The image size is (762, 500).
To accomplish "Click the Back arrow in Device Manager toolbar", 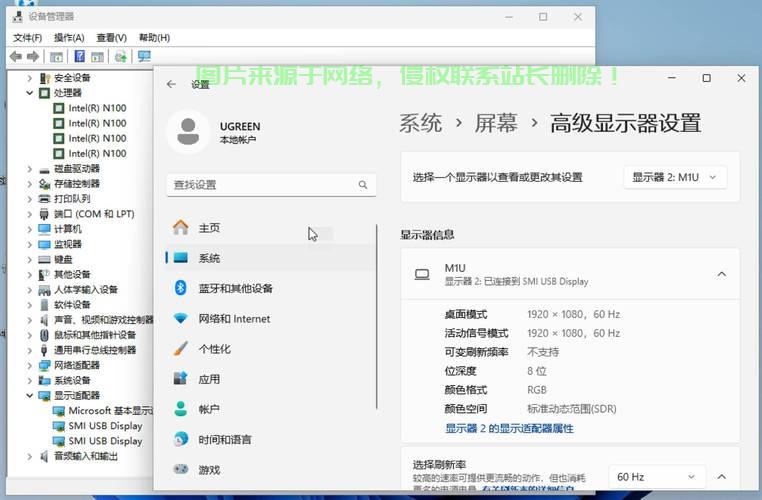I will click(x=16, y=57).
